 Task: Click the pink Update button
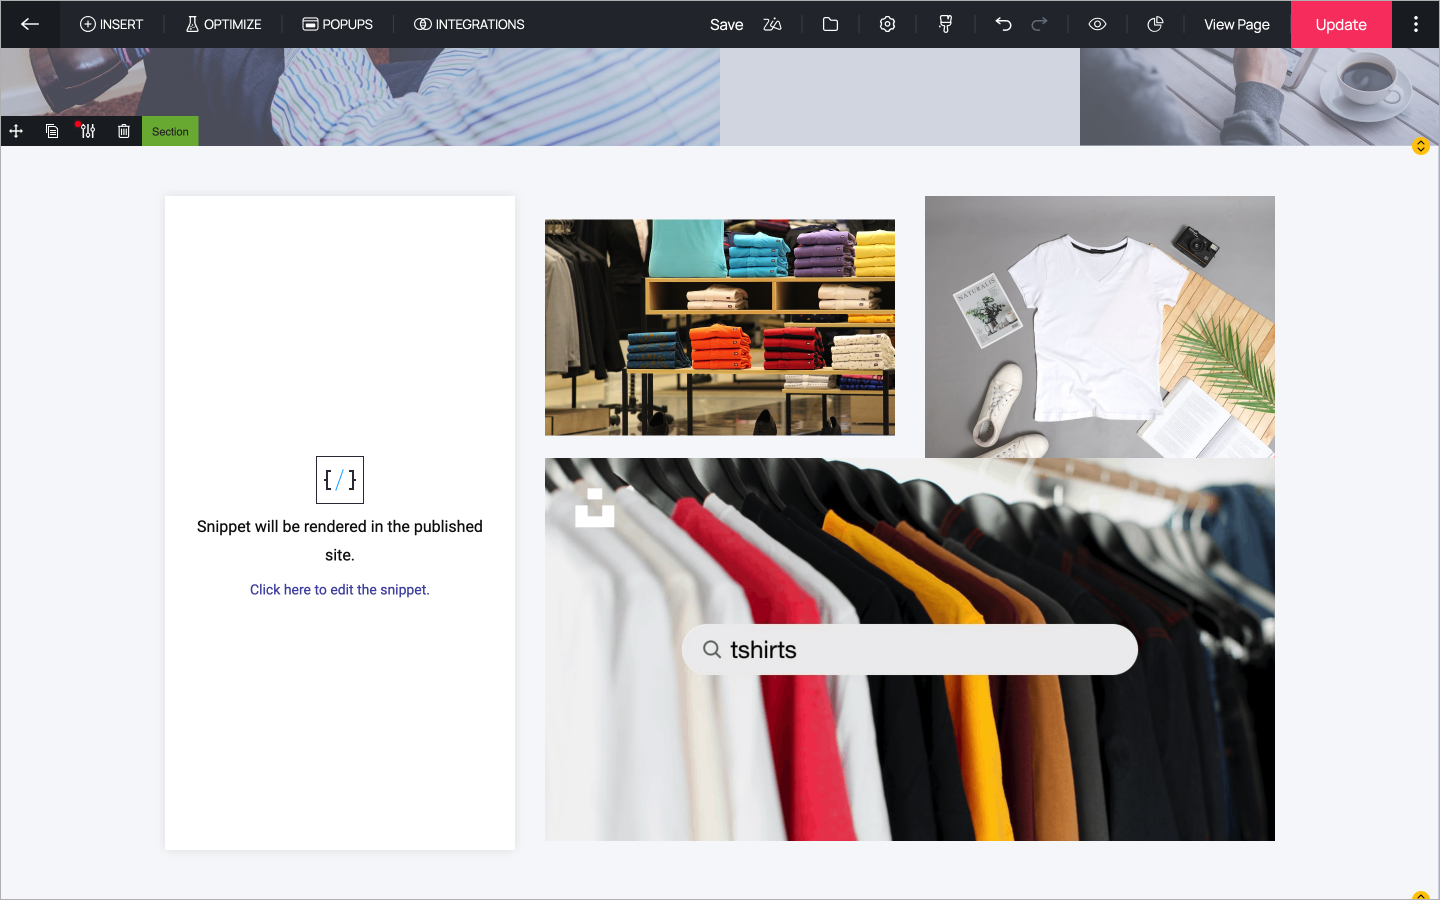click(1341, 24)
